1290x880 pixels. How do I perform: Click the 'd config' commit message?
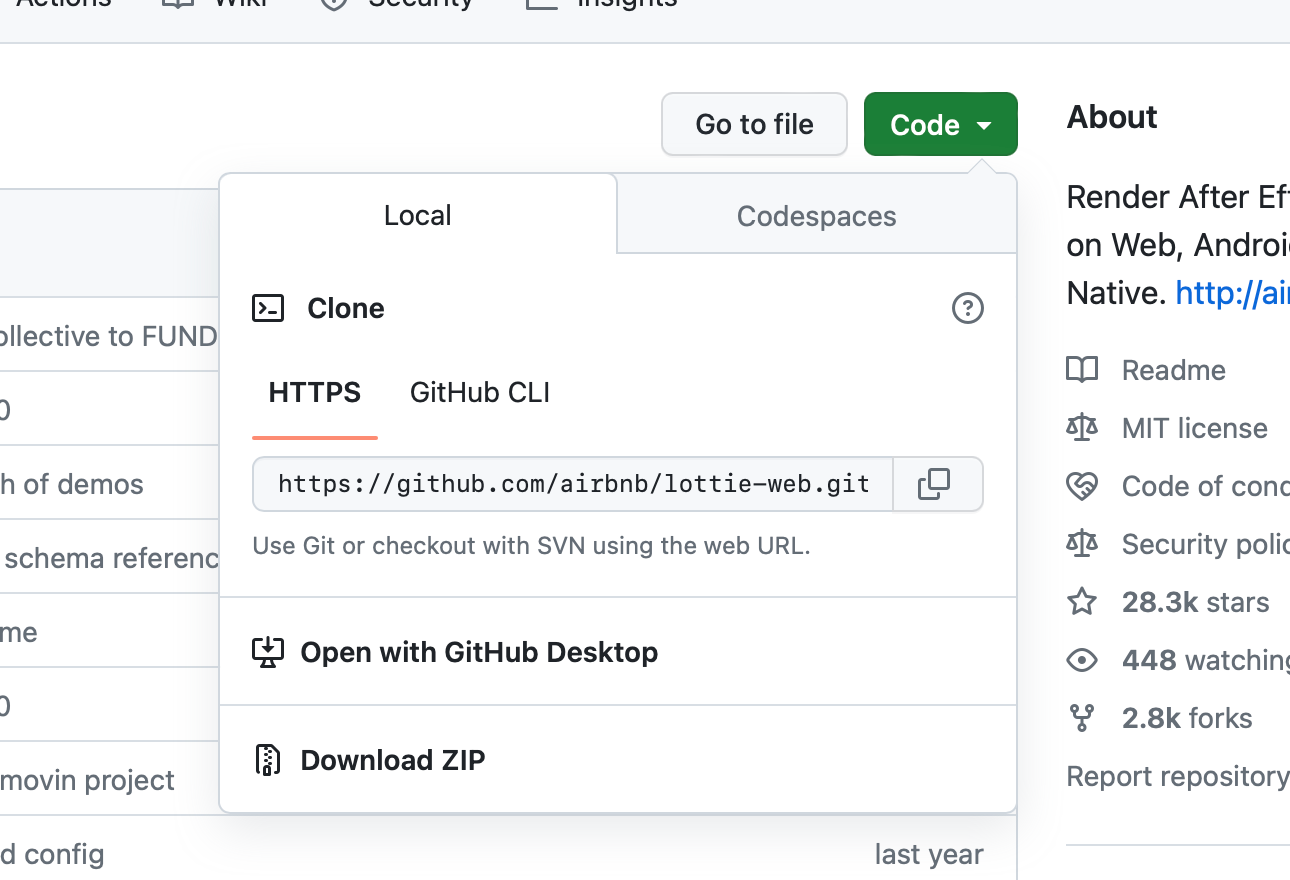click(52, 854)
